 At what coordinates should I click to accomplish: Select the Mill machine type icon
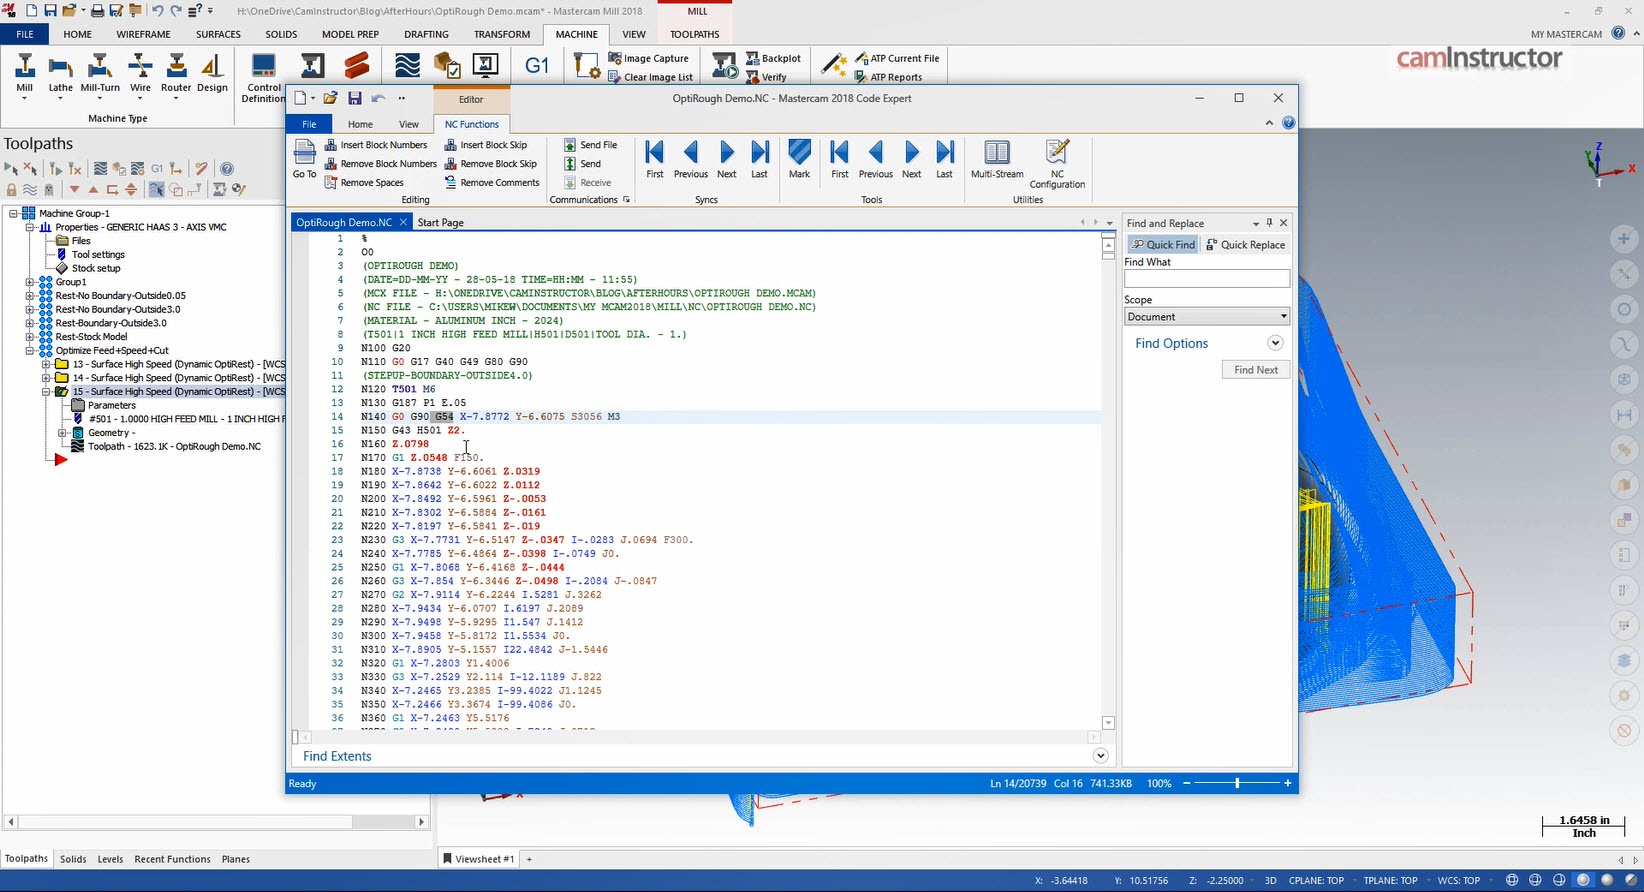pyautogui.click(x=25, y=76)
